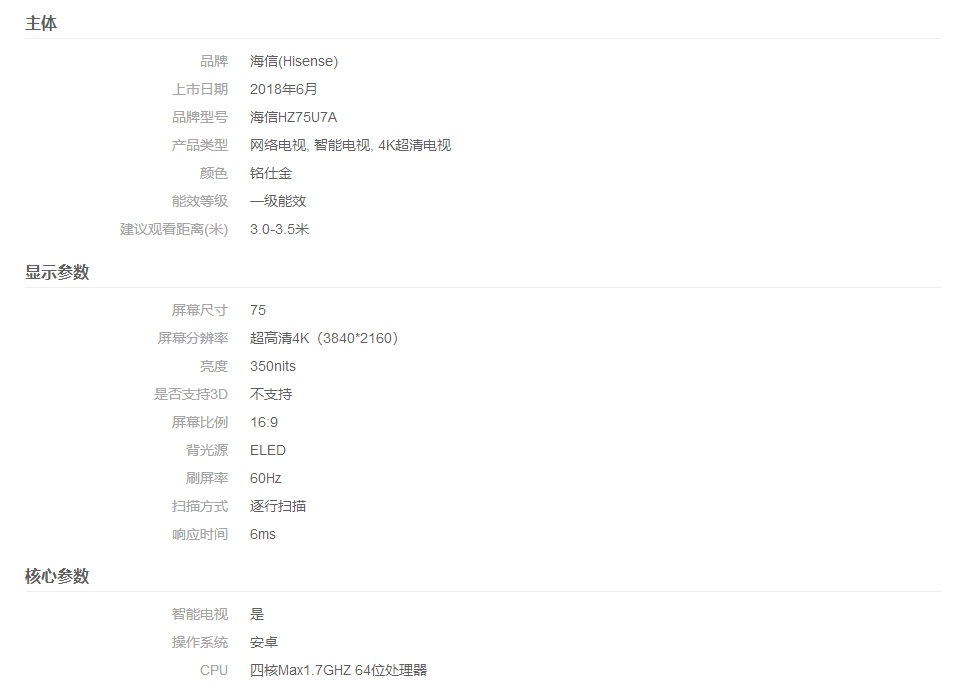The height and width of the screenshot is (688, 962).
Task: Click the '操作系统' label
Action: (200, 643)
